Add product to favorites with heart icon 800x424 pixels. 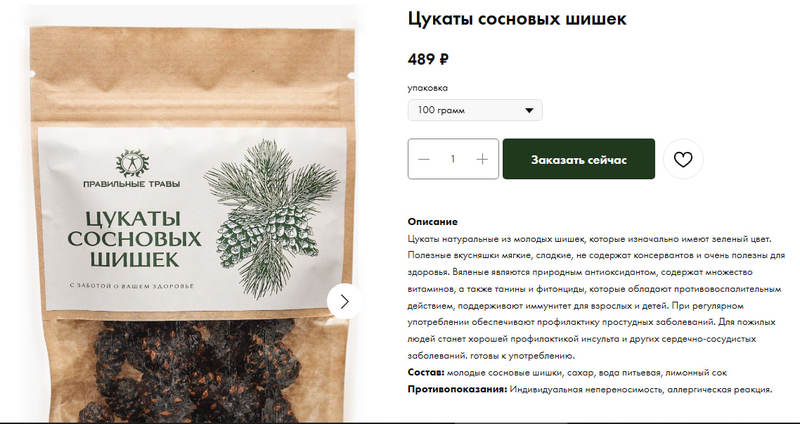pos(683,159)
